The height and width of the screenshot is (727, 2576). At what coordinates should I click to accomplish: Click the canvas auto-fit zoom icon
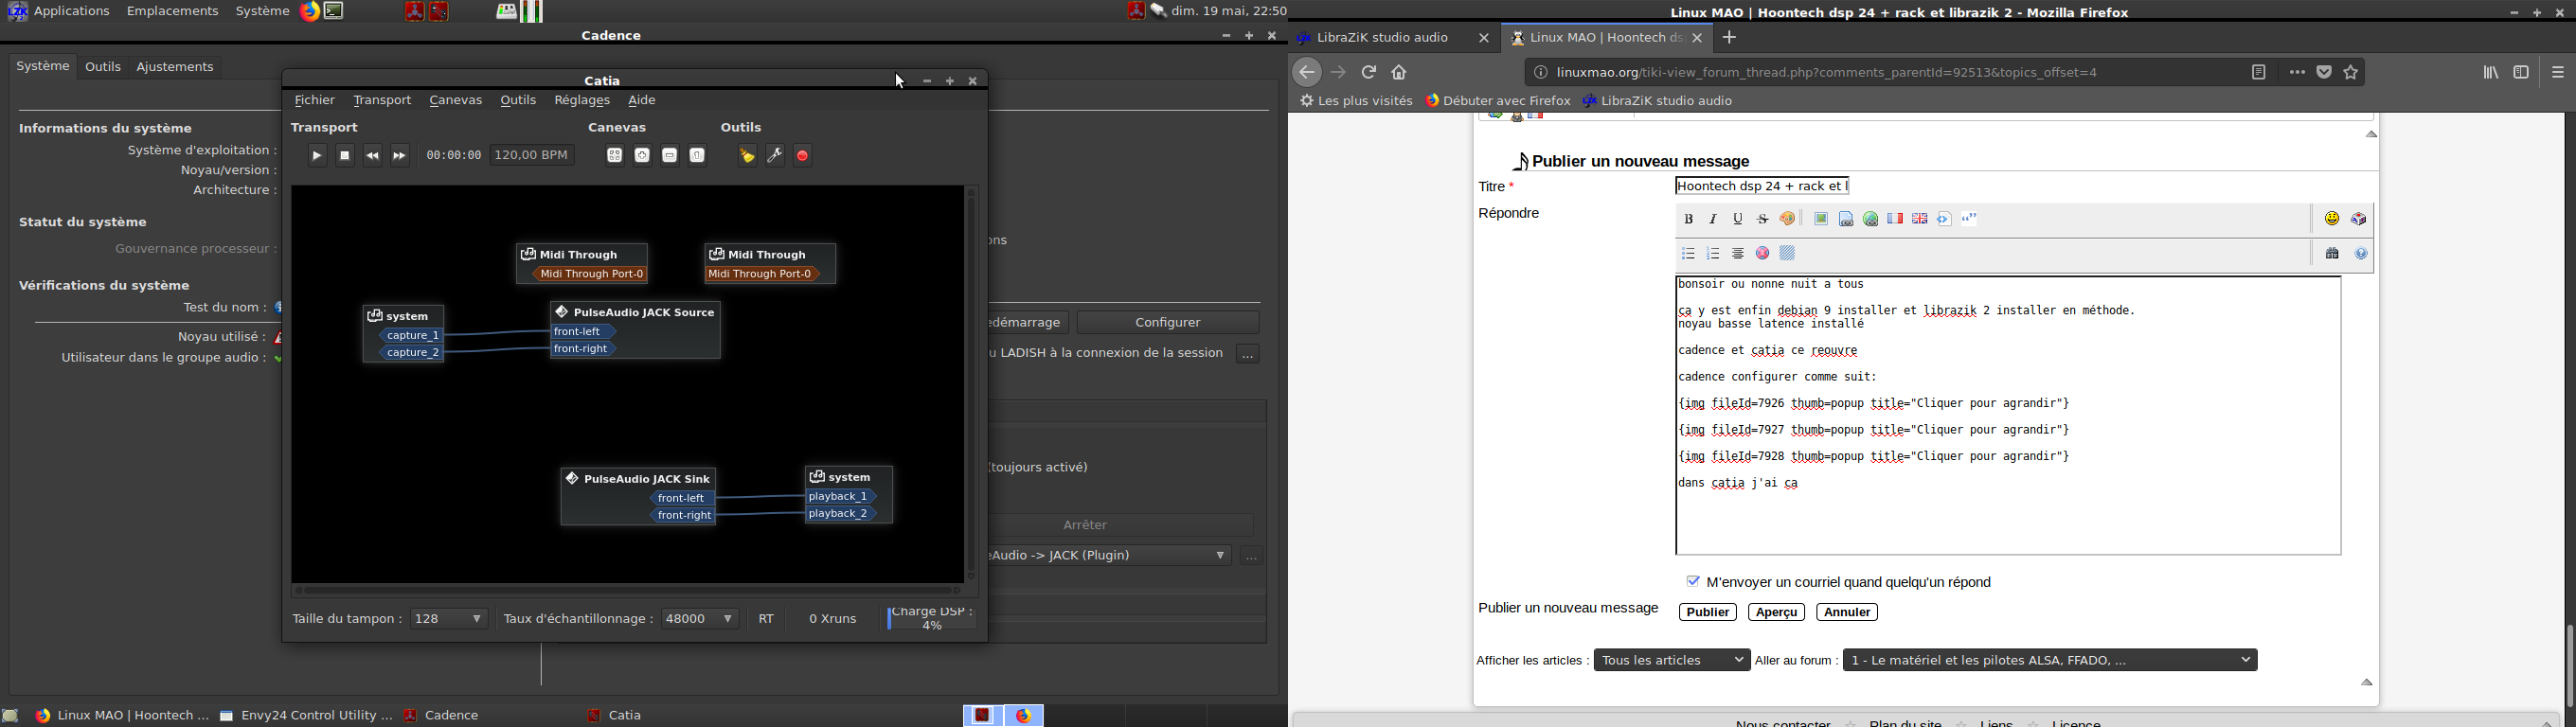(615, 156)
